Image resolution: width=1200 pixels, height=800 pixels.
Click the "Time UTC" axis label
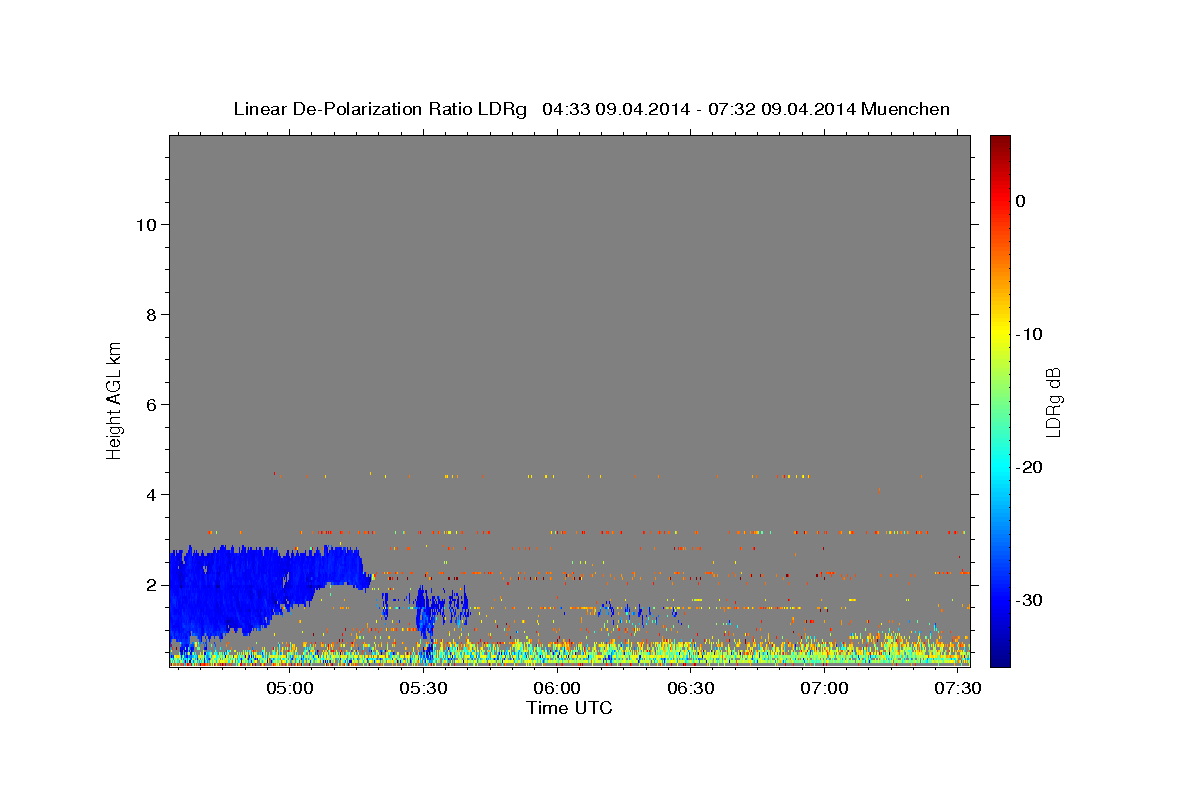[x=569, y=708]
